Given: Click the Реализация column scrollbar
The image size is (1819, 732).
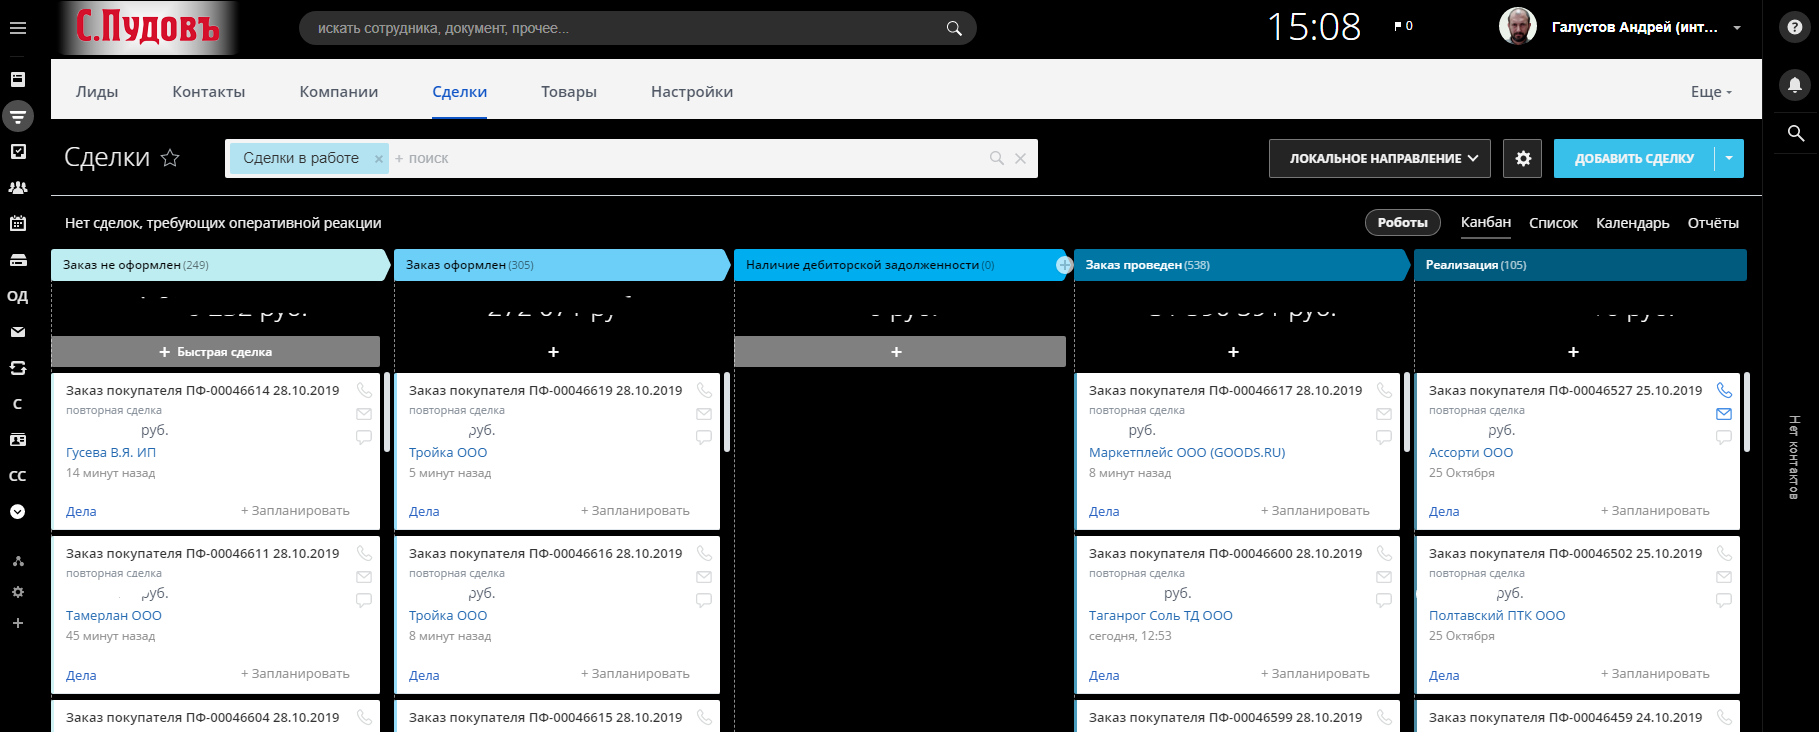Looking at the screenshot, I should (1746, 412).
